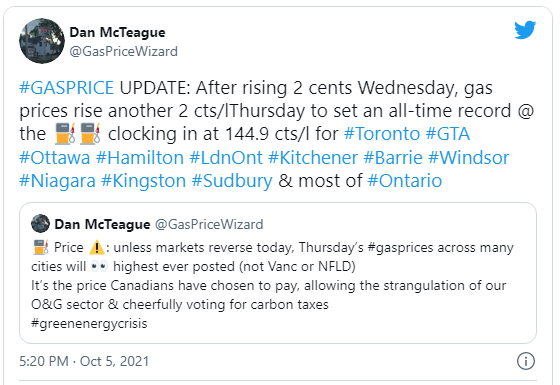Open the #Windsor hashtag
This screenshot has width=560, height=385.
(469, 158)
